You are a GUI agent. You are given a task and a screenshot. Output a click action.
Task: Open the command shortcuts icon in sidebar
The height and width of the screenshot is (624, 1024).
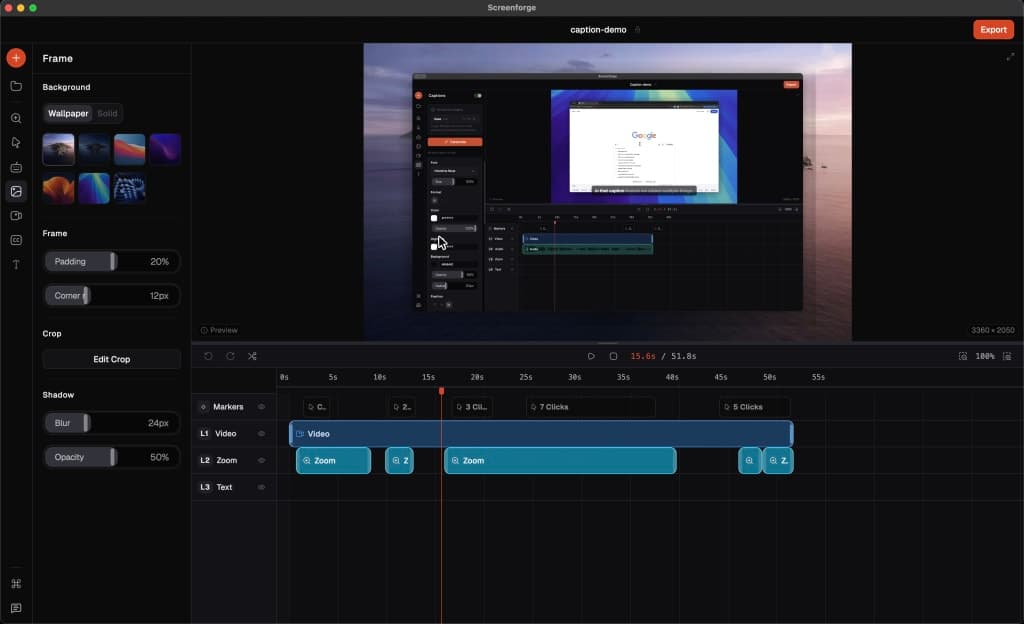coord(16,584)
